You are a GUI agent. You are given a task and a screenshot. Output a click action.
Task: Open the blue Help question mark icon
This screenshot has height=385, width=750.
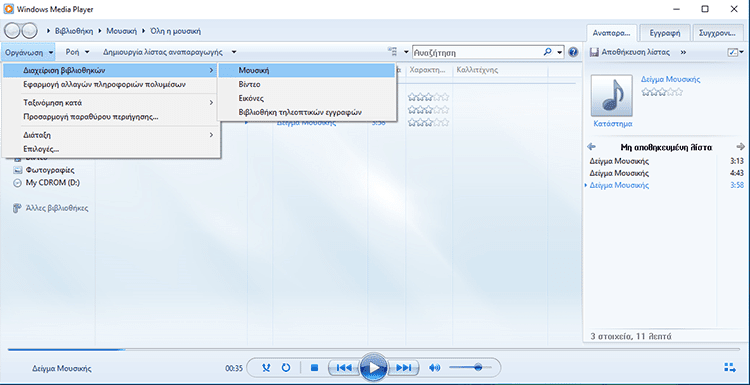[574, 52]
